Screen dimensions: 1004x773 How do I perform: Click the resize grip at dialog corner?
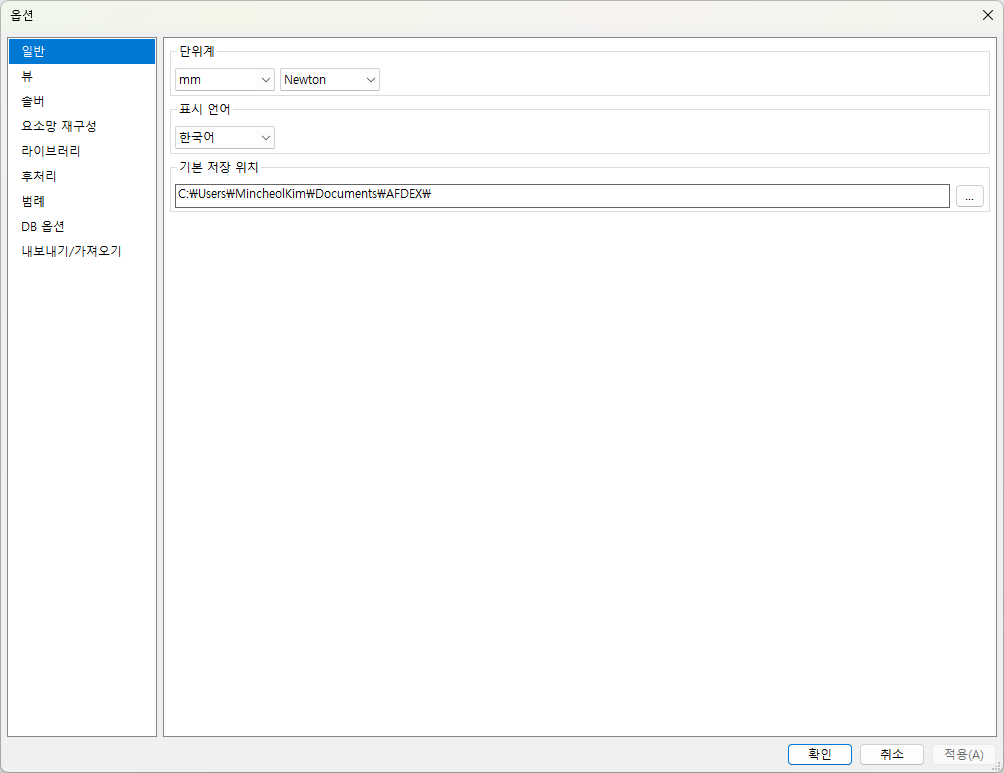[996, 766]
